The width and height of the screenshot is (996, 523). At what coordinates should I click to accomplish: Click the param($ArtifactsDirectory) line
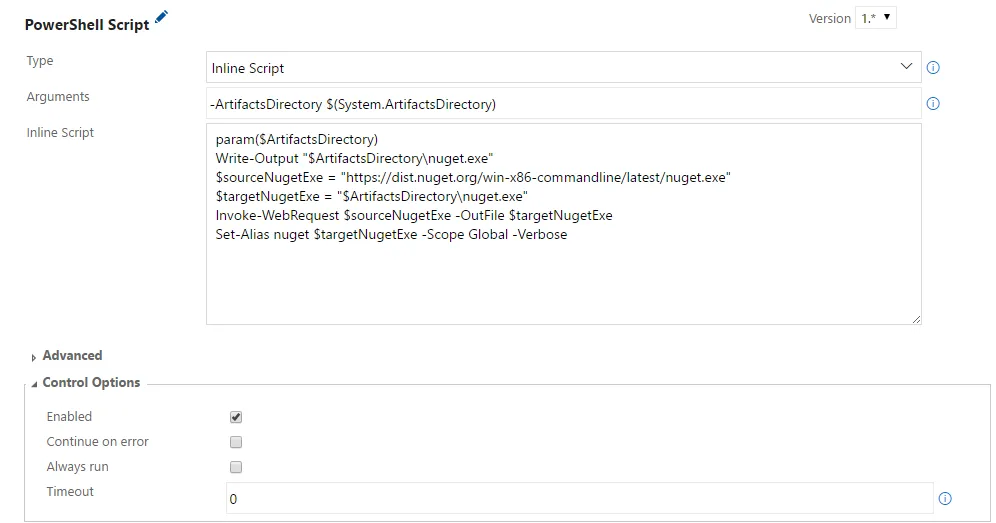(297, 139)
